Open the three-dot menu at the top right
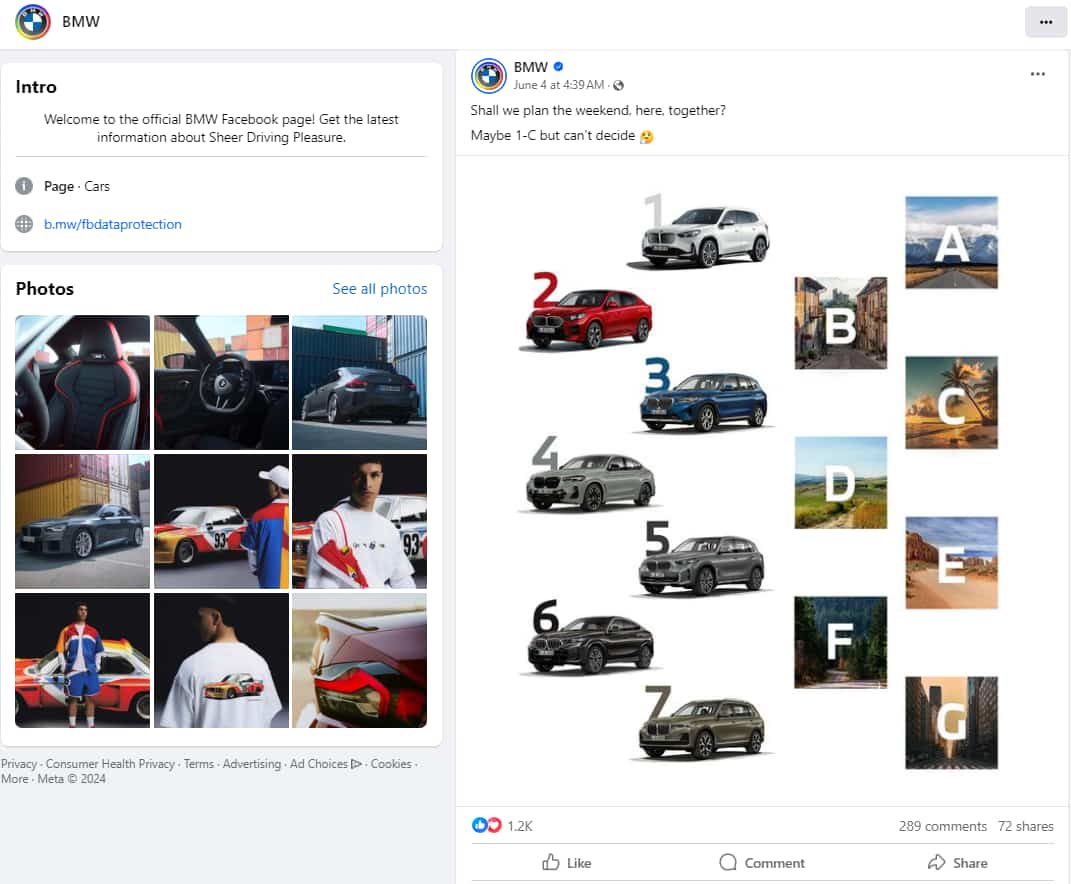This screenshot has height=884, width=1071. coord(1046,20)
